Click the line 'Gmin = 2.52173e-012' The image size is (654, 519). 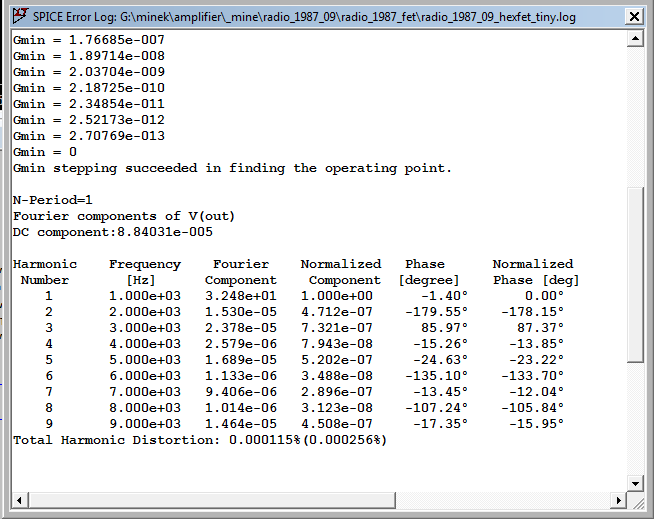(x=89, y=120)
